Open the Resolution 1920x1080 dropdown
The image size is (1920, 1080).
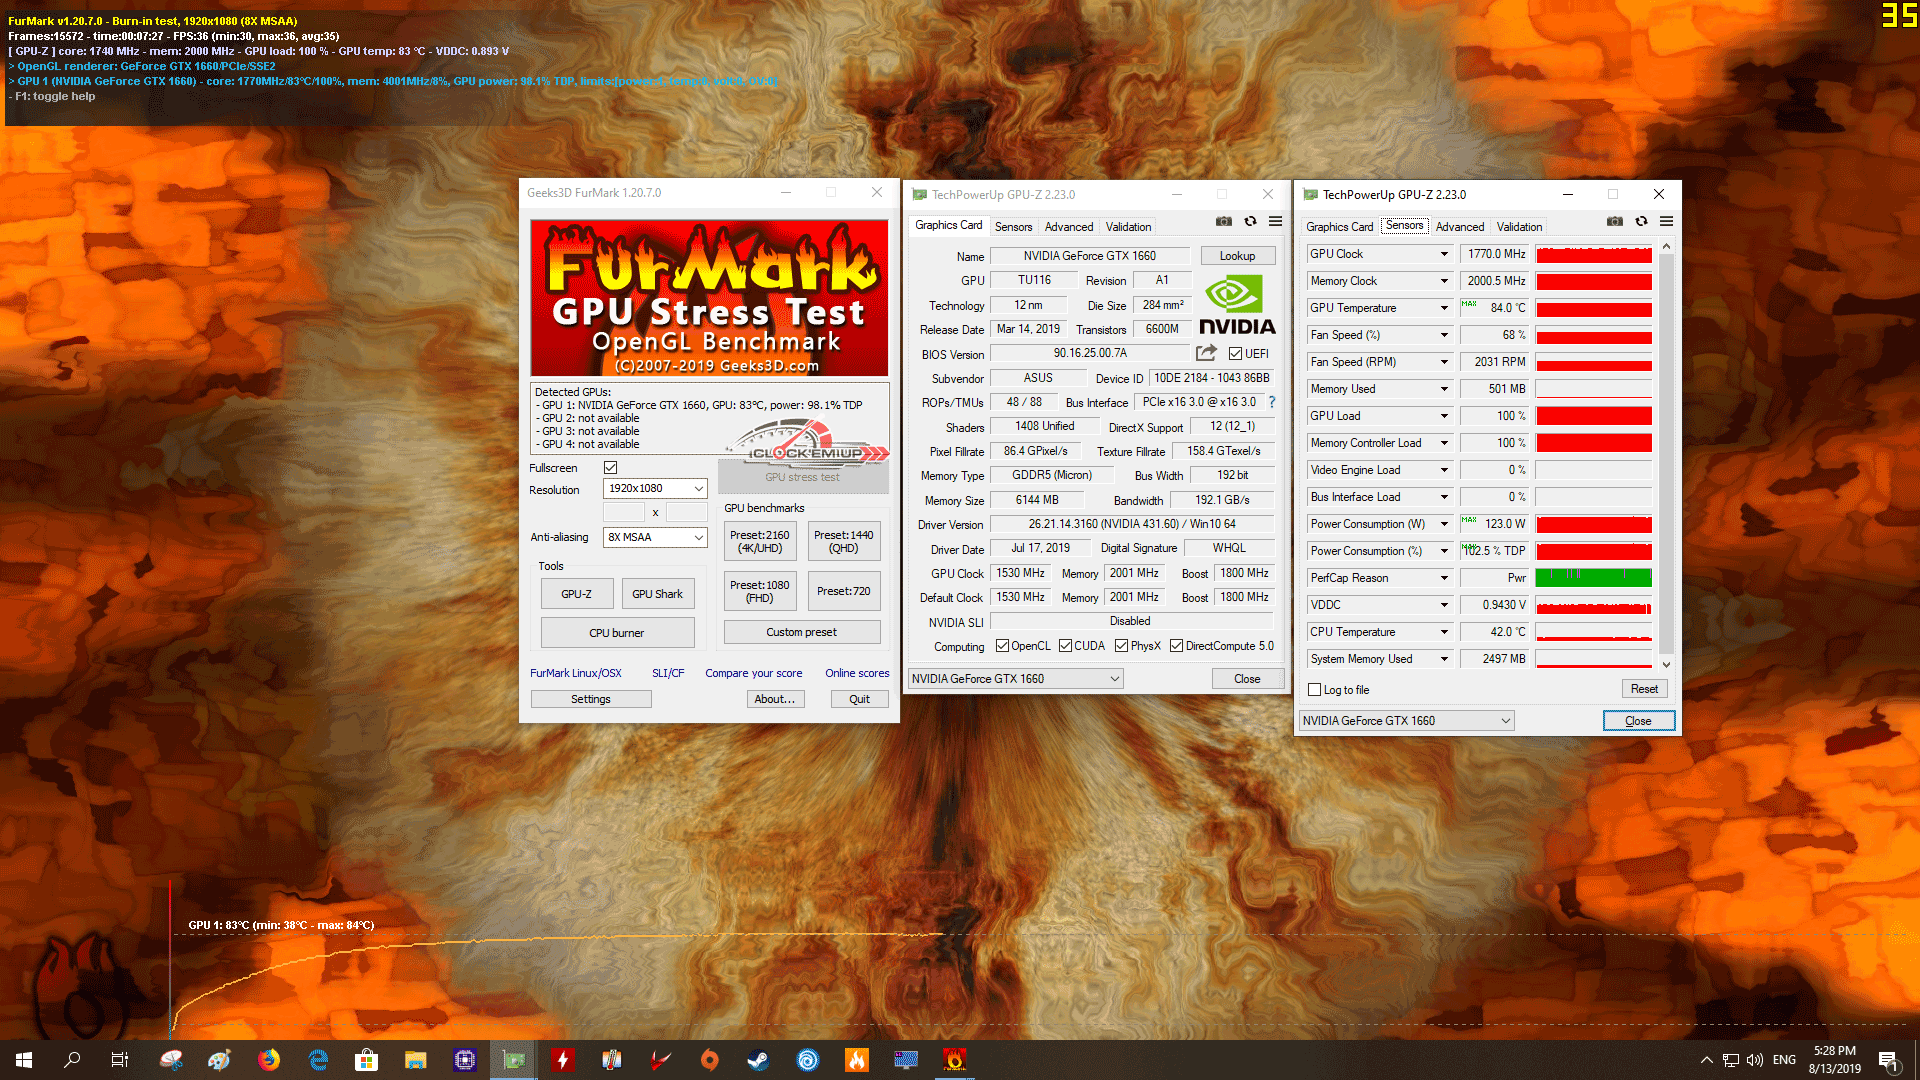656,488
